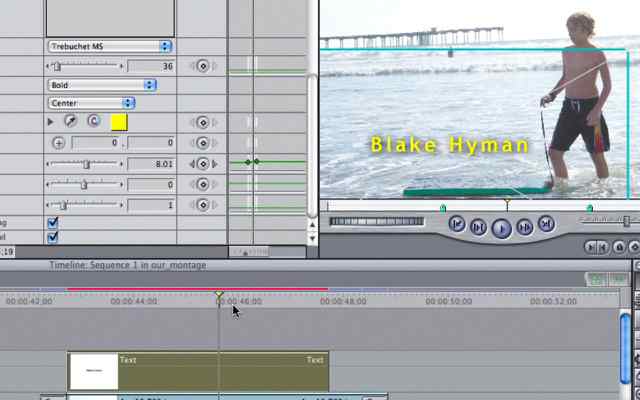
Task: Click the value field showing 8.01
Action: coord(151,164)
